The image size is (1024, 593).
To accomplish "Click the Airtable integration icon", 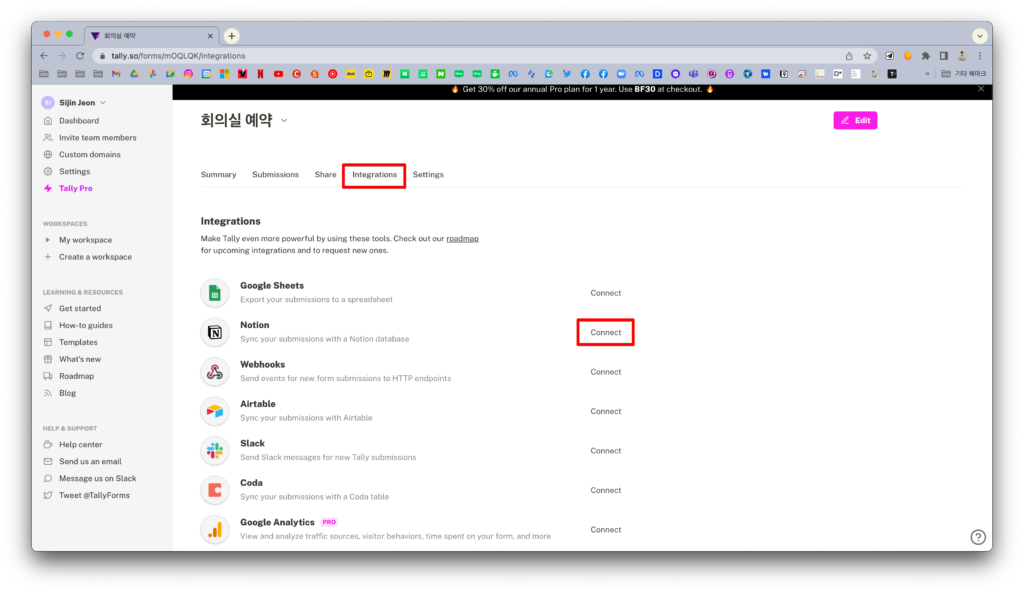I will (x=215, y=411).
